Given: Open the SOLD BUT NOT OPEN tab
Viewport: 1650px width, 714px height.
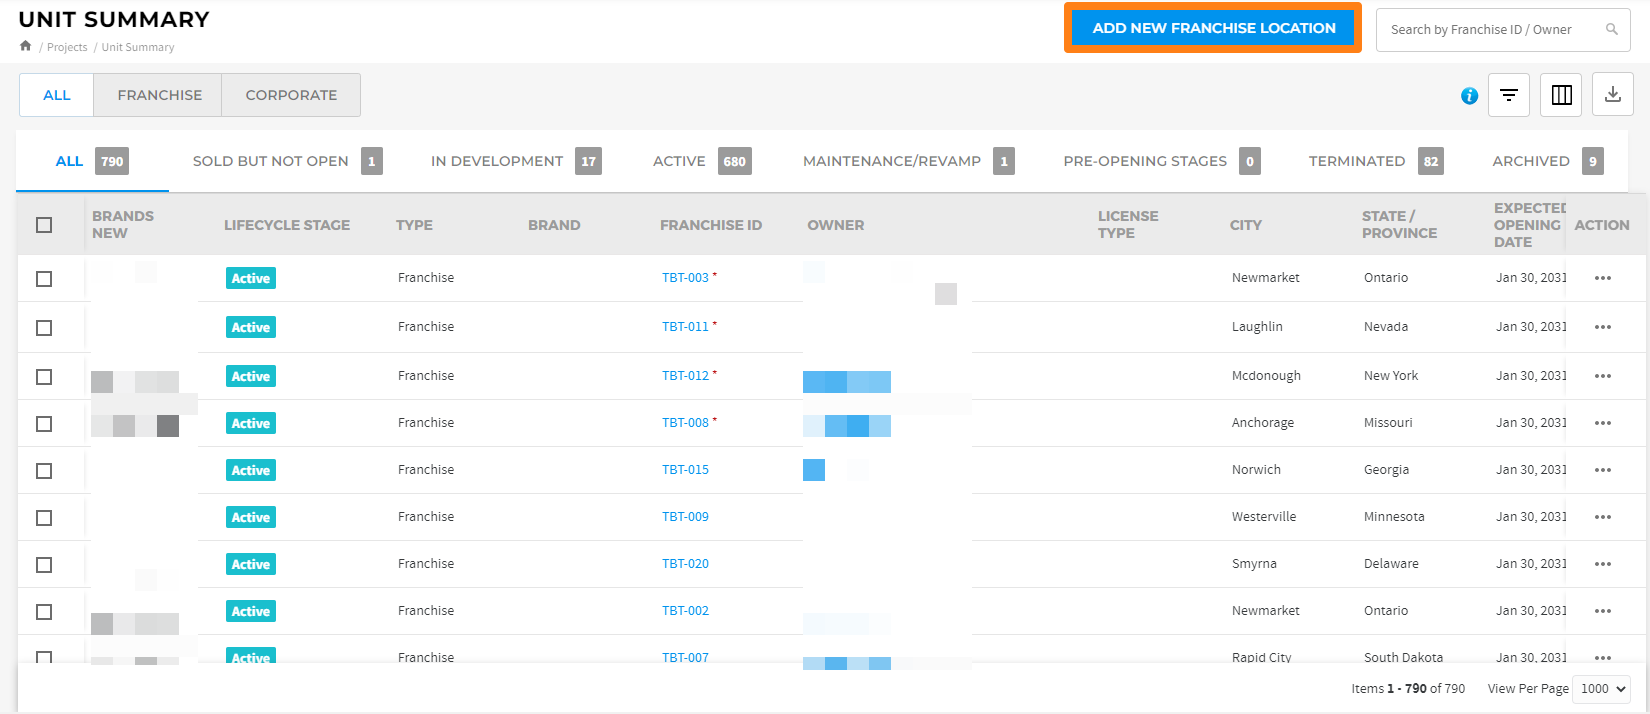Looking at the screenshot, I should pos(287,161).
